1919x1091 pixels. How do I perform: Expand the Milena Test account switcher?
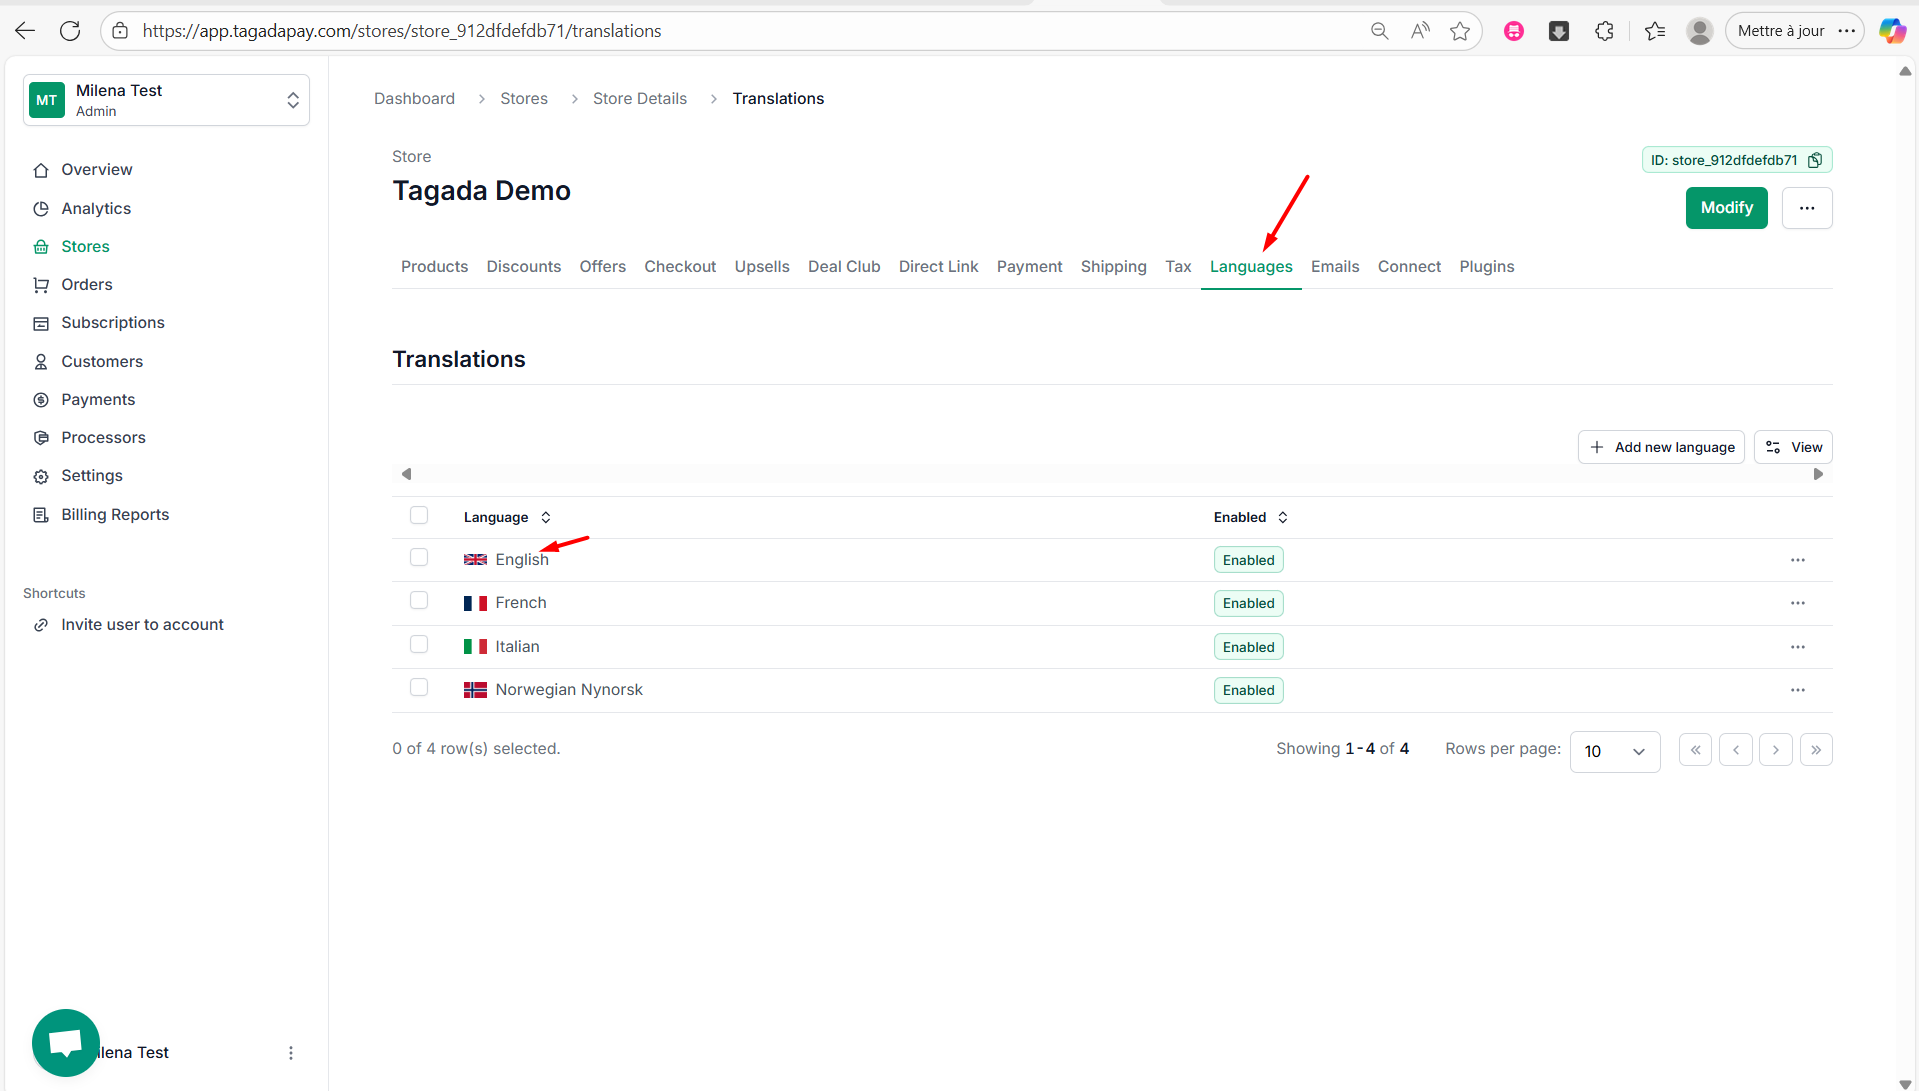click(292, 100)
